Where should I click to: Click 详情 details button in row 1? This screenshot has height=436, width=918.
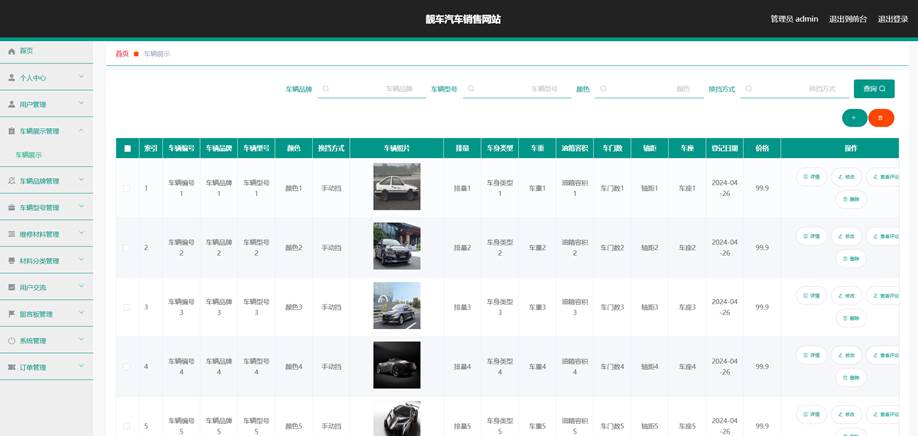pos(811,177)
